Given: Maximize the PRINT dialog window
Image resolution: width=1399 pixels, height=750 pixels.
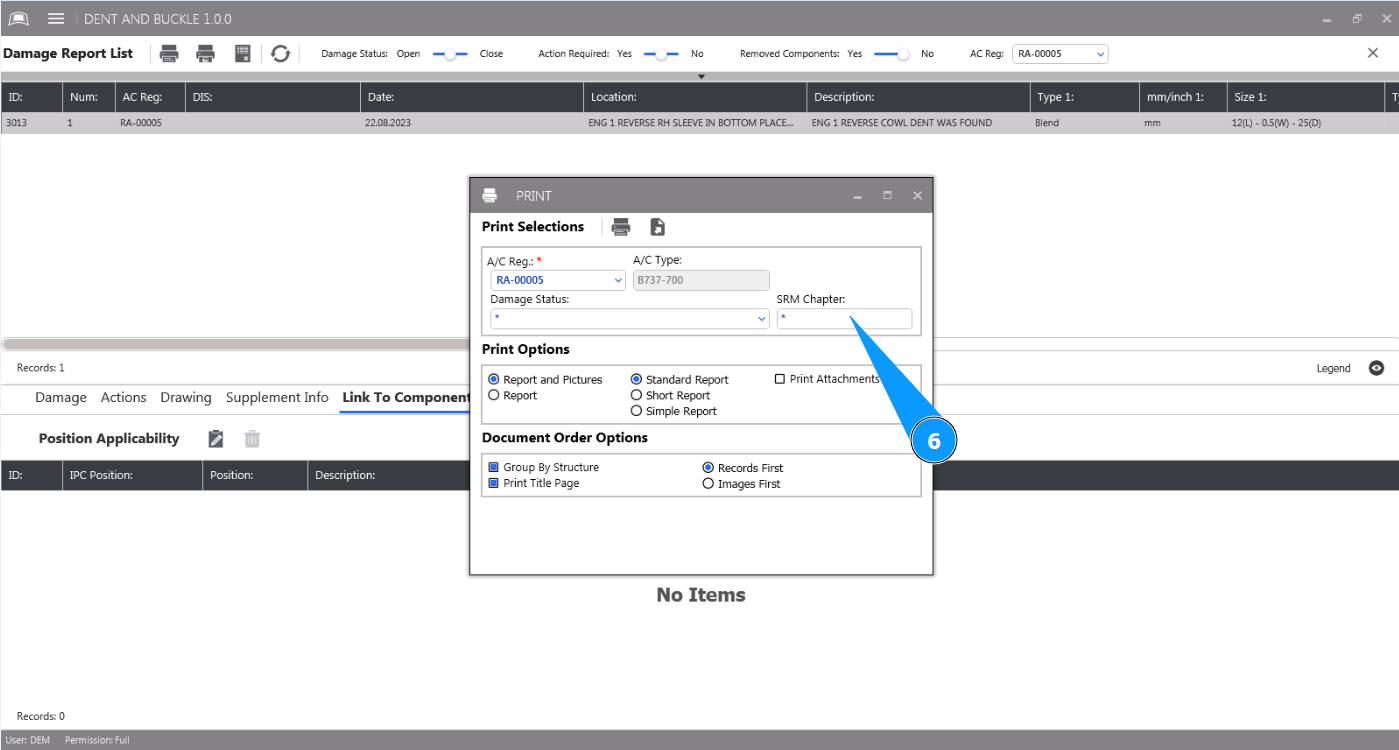Looking at the screenshot, I should (887, 196).
